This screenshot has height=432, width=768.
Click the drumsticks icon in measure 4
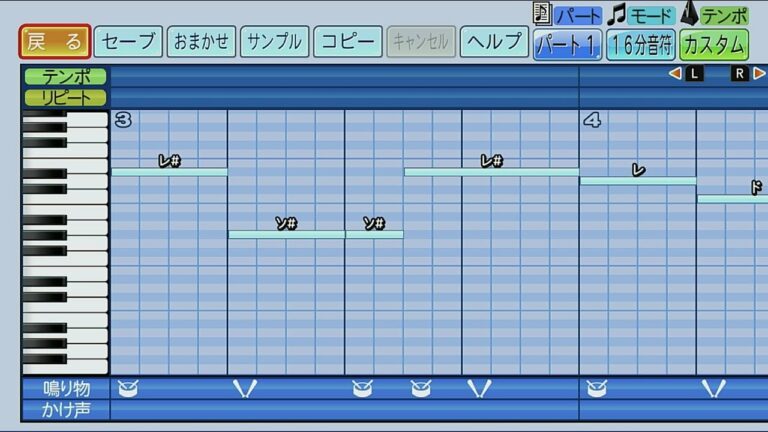(713, 388)
